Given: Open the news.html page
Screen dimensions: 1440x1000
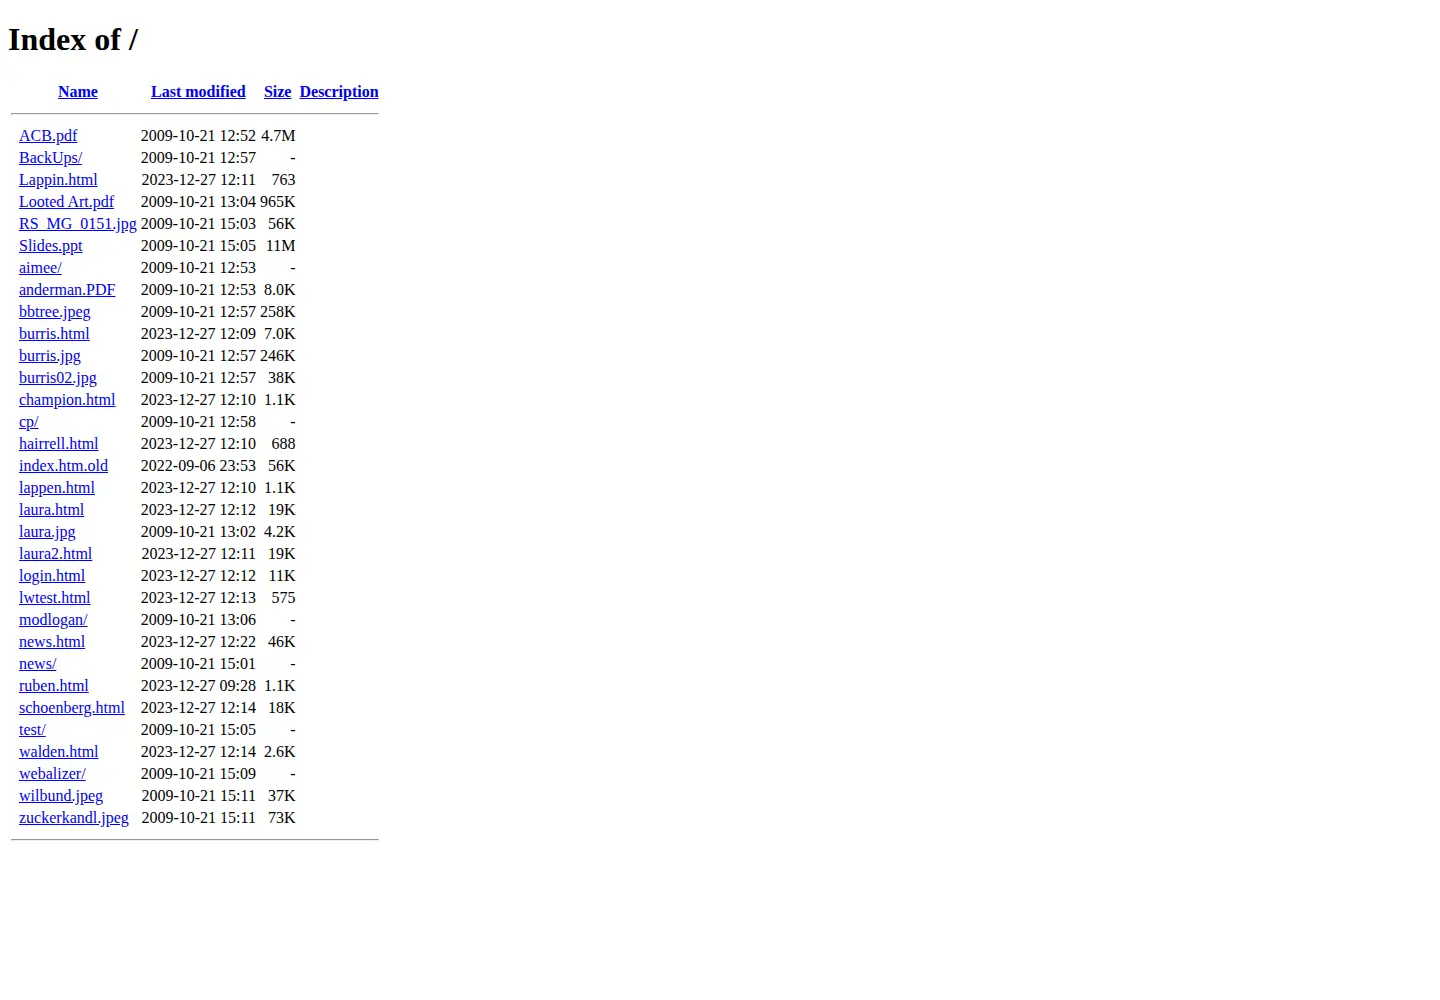Looking at the screenshot, I should [52, 642].
